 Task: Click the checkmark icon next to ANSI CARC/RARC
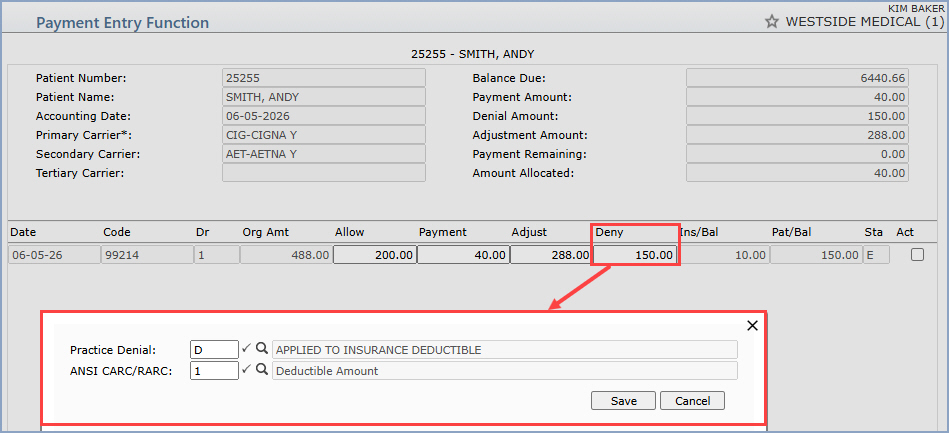click(x=246, y=369)
